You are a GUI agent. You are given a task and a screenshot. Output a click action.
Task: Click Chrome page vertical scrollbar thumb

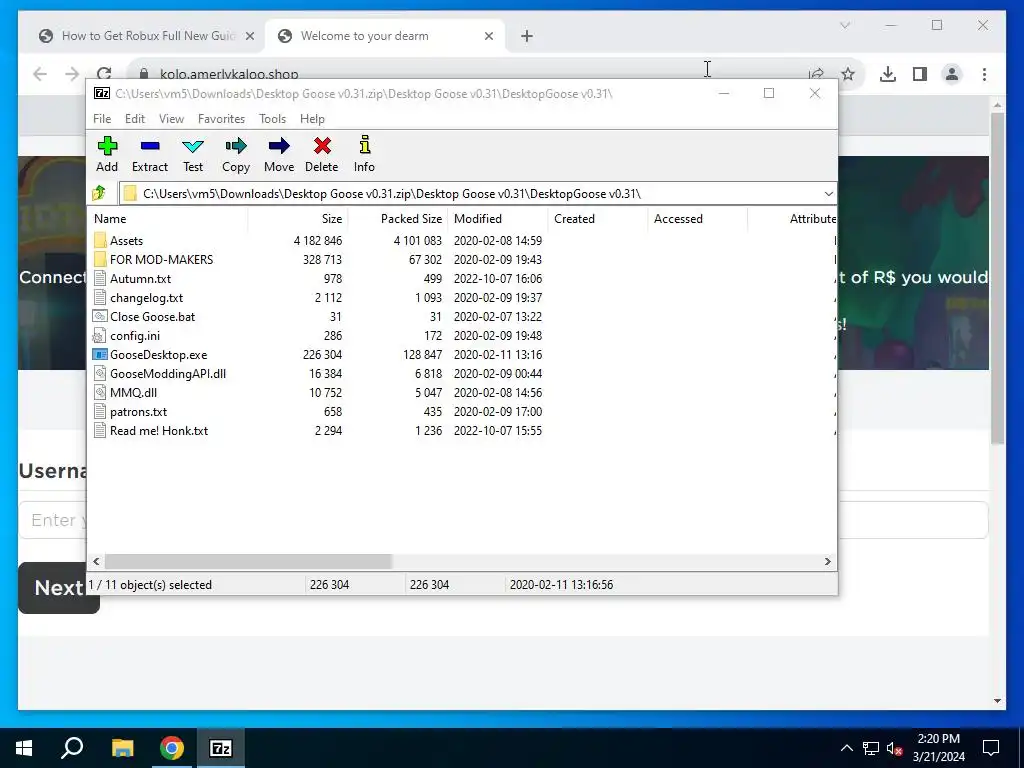[x=997, y=280]
